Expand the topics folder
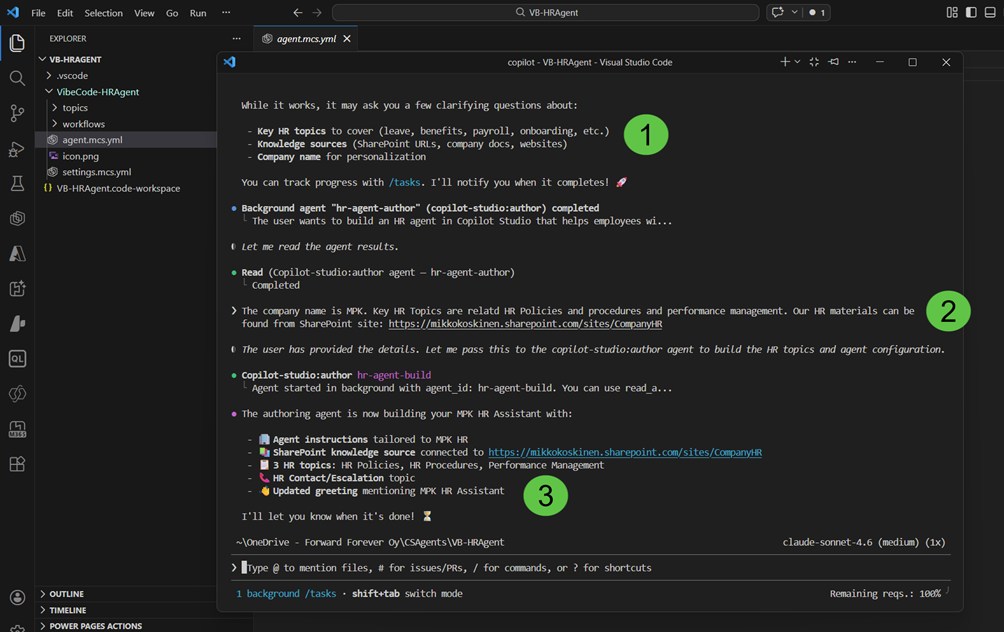 point(75,108)
